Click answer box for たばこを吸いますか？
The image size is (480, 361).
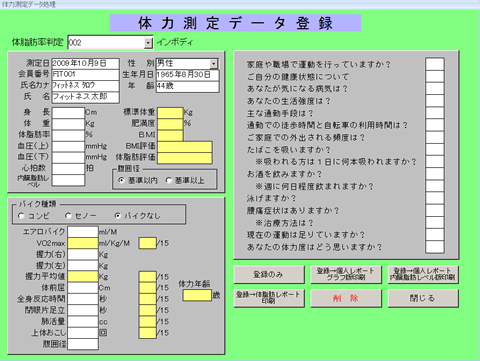(x=435, y=149)
